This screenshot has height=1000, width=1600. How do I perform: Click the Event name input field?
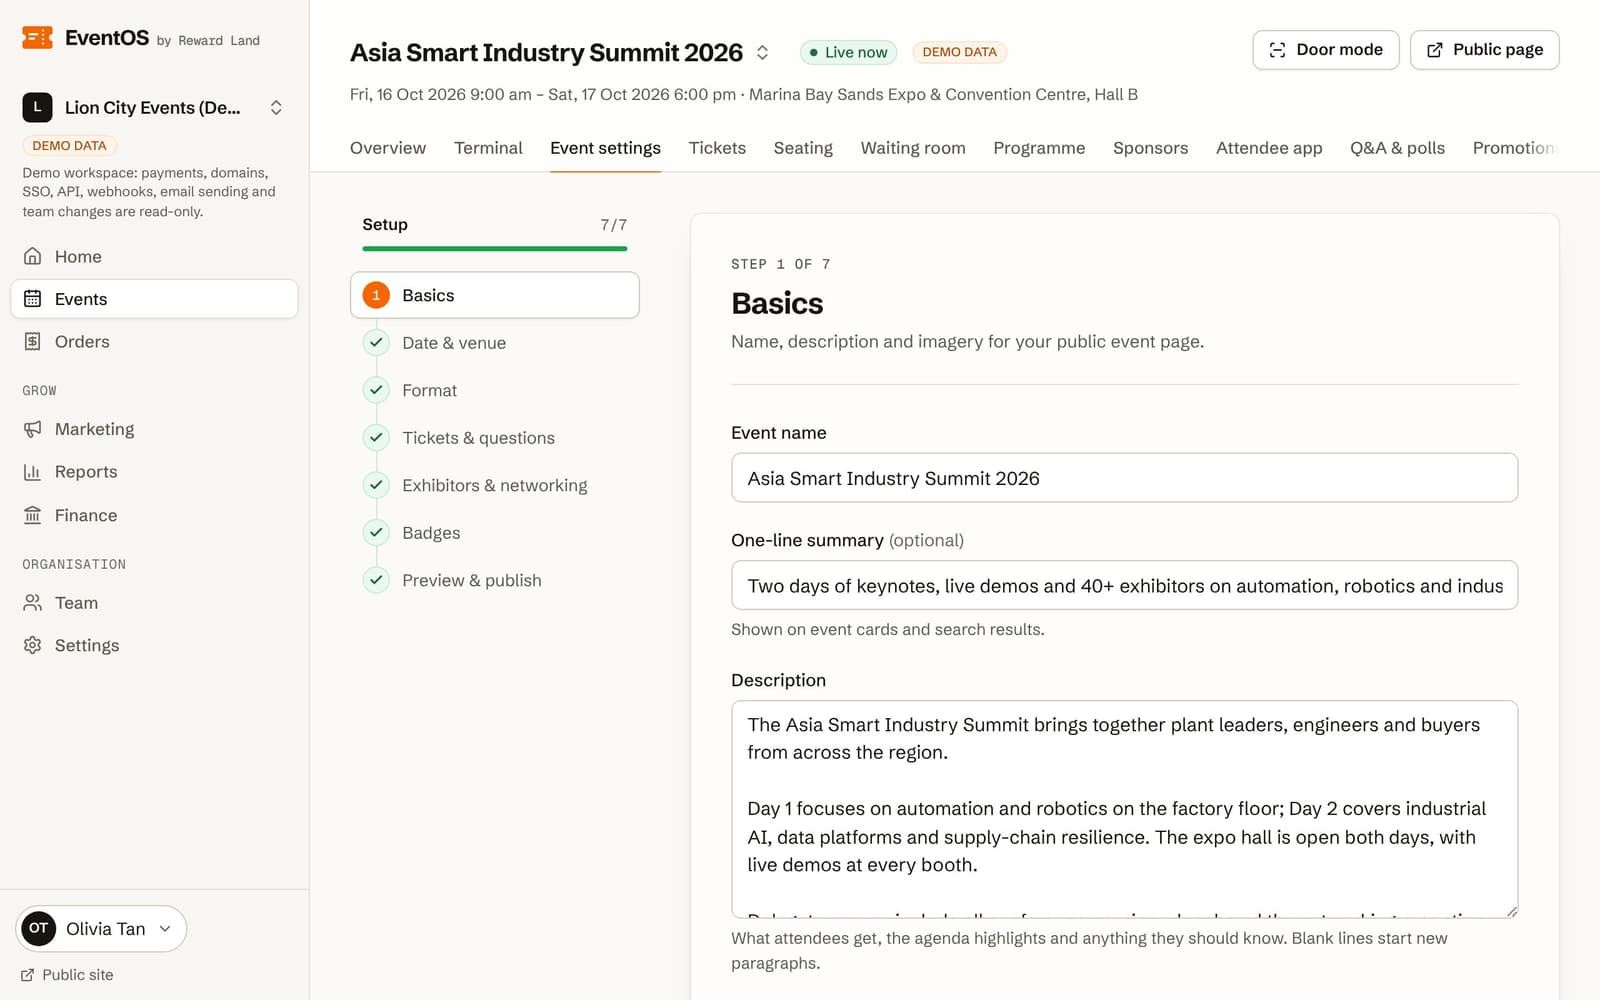click(x=1124, y=478)
